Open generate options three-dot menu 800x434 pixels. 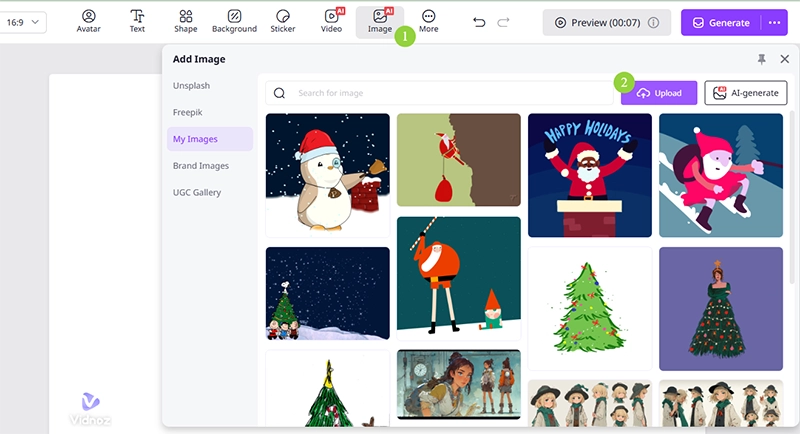point(774,22)
